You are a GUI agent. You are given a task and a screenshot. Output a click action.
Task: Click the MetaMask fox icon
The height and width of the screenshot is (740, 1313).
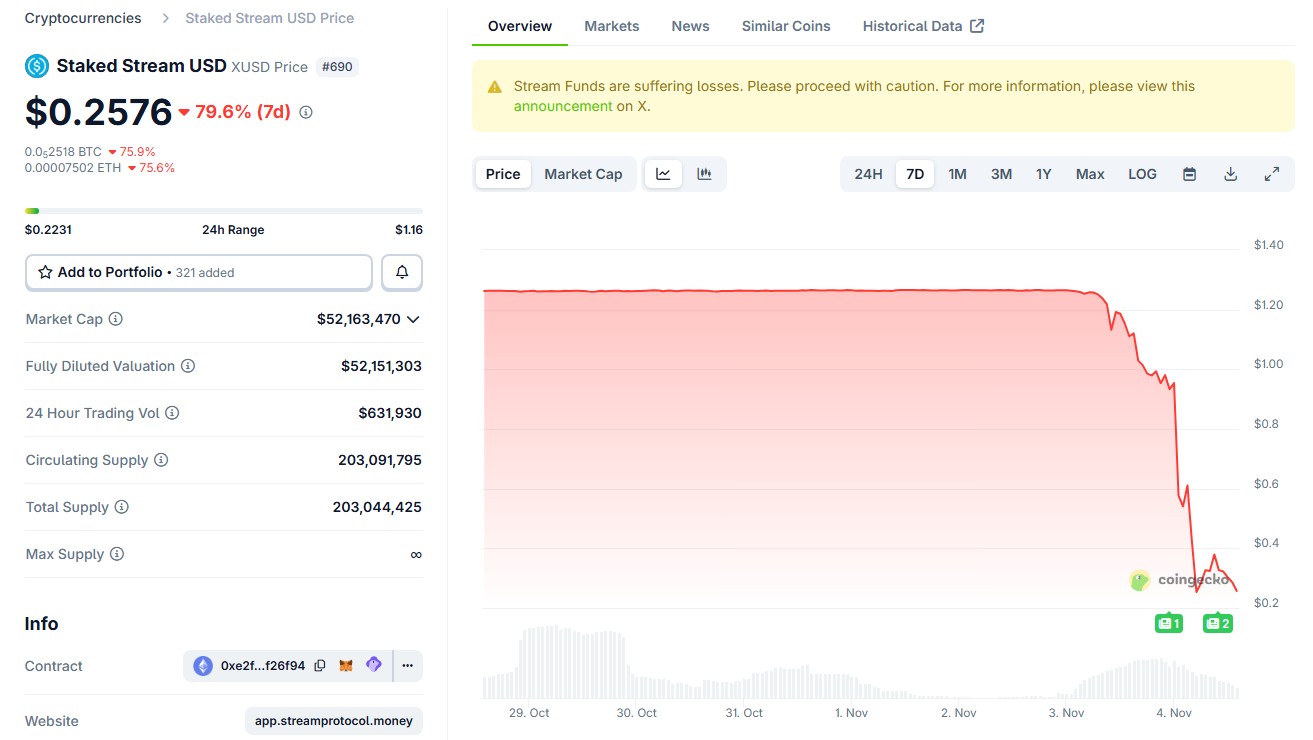click(x=346, y=666)
